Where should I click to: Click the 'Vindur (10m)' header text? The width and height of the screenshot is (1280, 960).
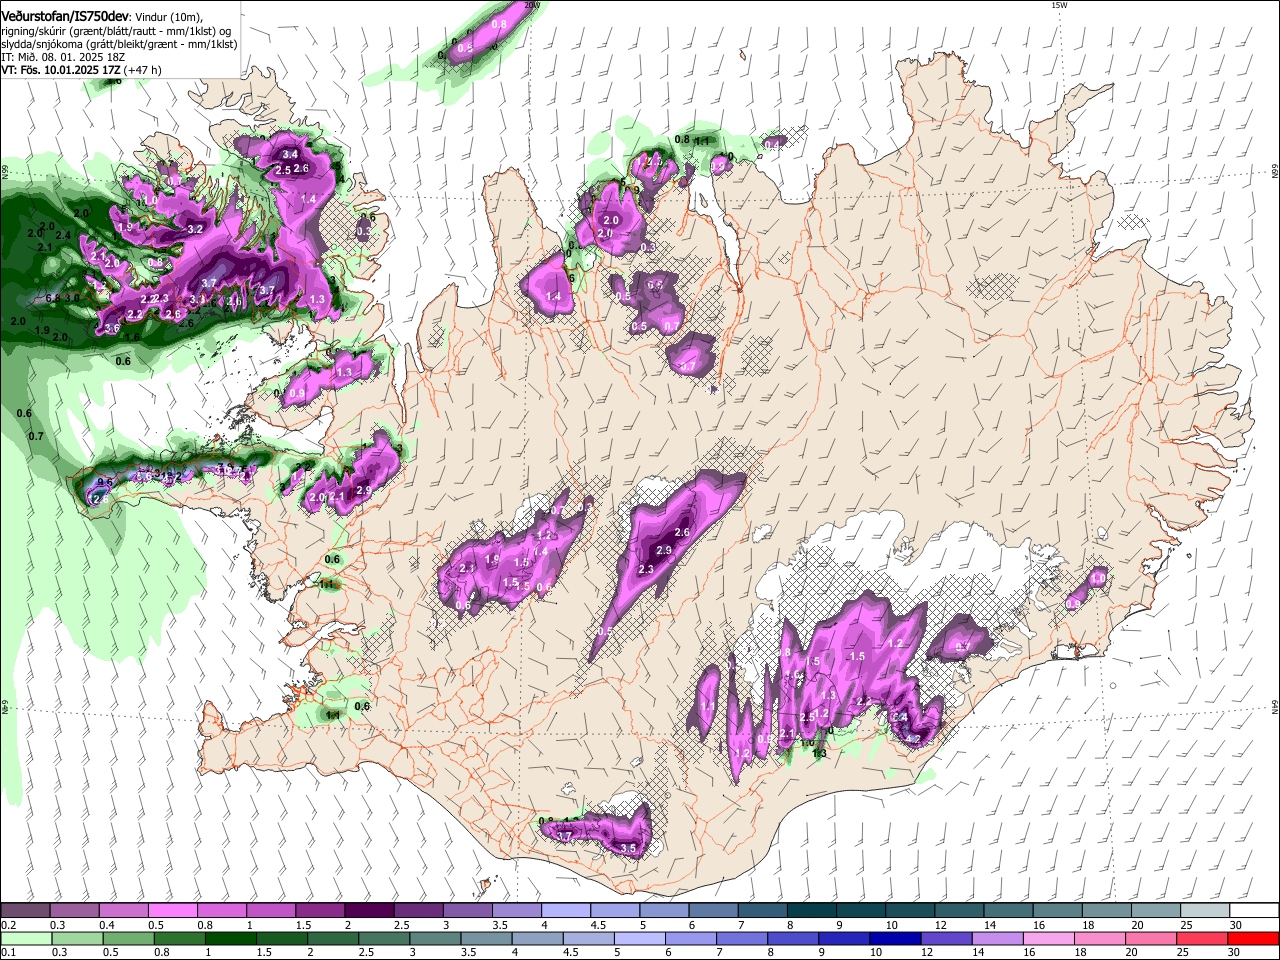[x=169, y=18]
